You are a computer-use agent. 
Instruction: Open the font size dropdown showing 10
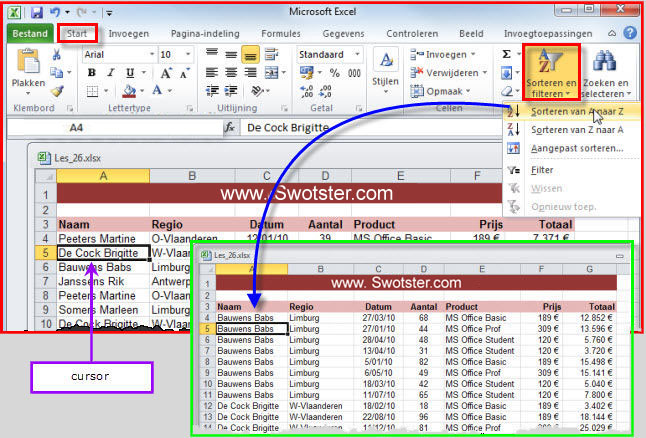(188, 54)
